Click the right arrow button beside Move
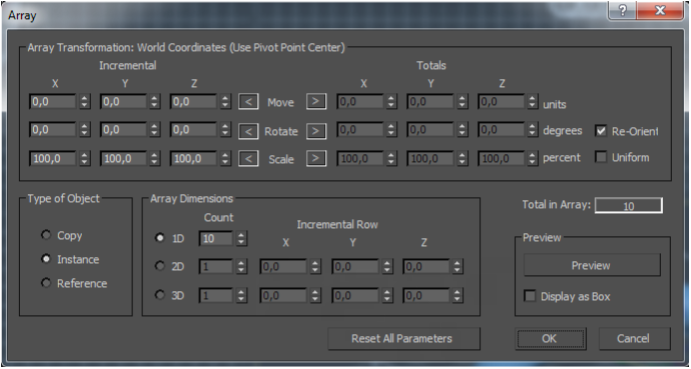691x369 pixels. pos(316,102)
